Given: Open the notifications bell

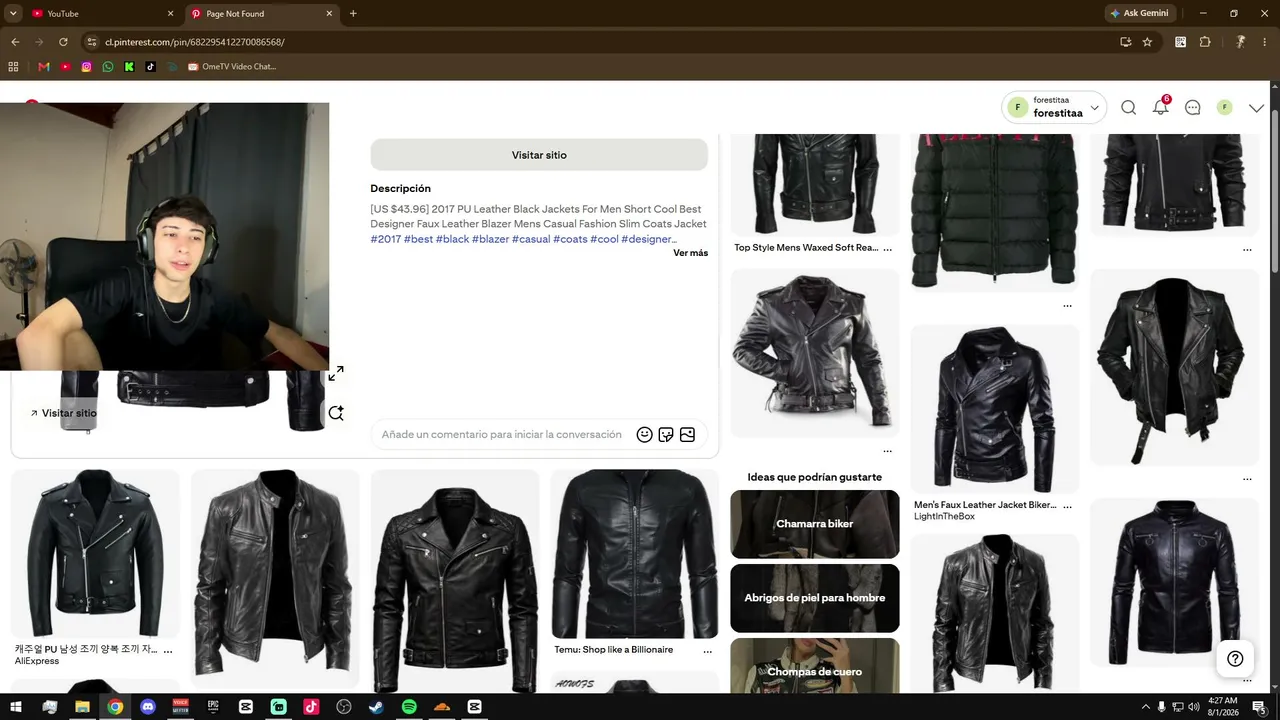Looking at the screenshot, I should click(1160, 108).
